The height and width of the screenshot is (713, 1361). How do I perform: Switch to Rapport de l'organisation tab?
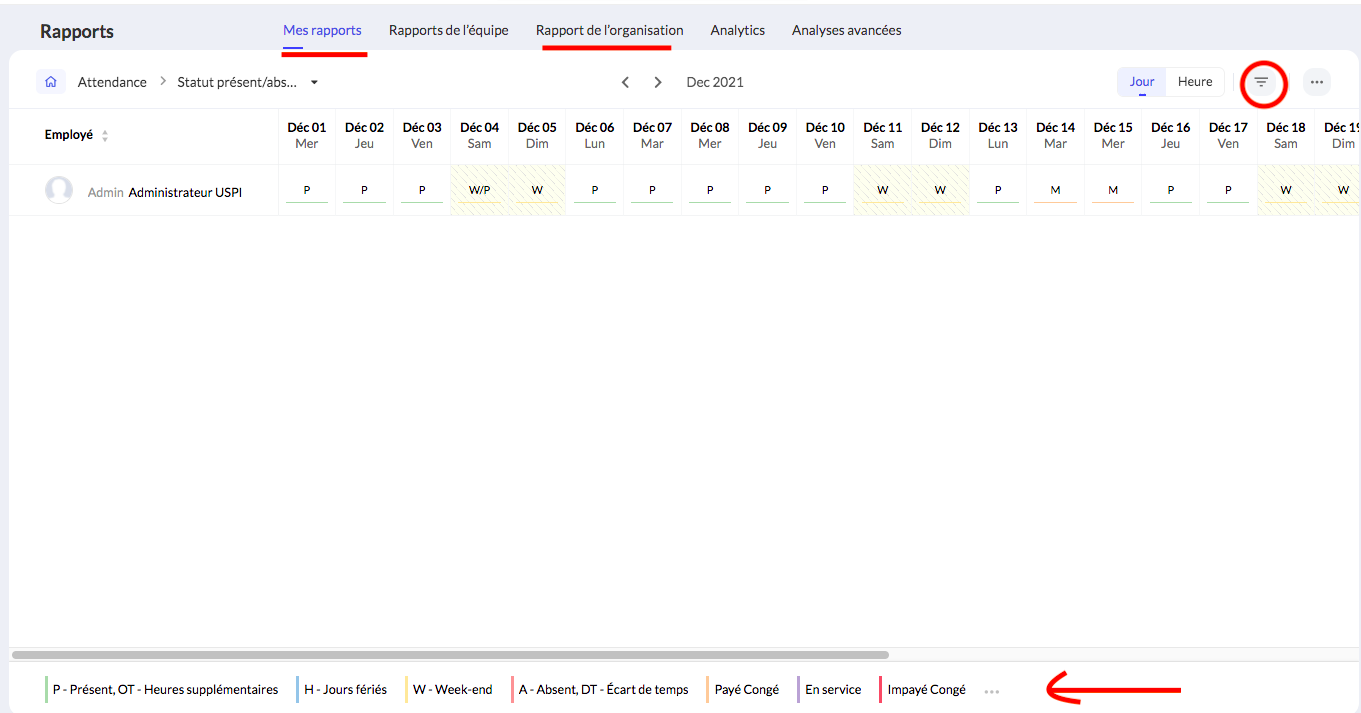[x=609, y=30]
